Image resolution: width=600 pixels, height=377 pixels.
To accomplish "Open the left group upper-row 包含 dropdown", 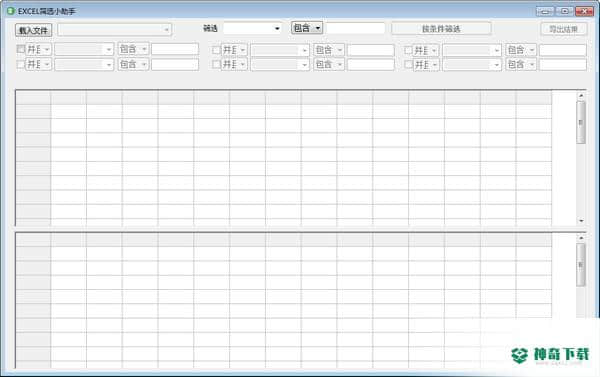I will (x=133, y=49).
